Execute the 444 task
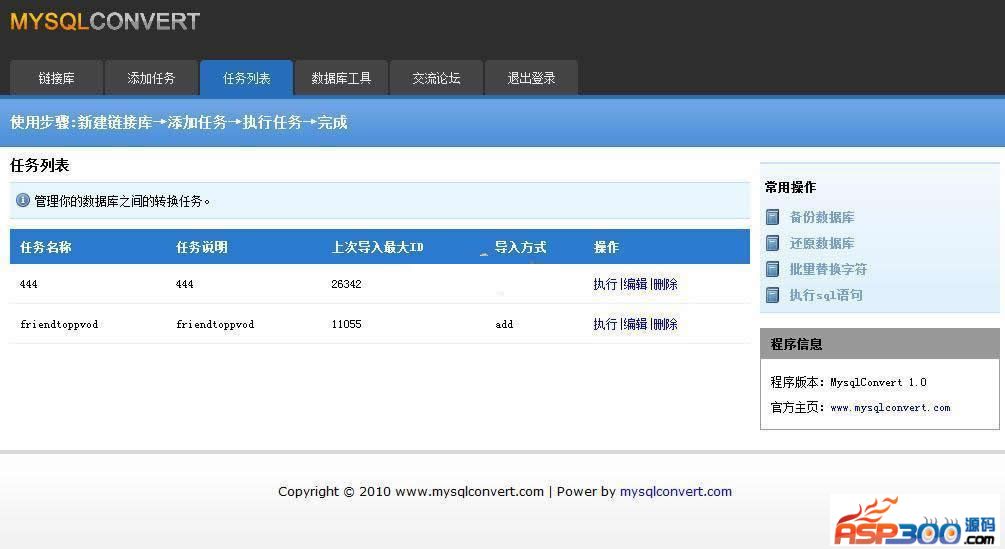Viewport: 1005px width, 549px height. coord(605,284)
